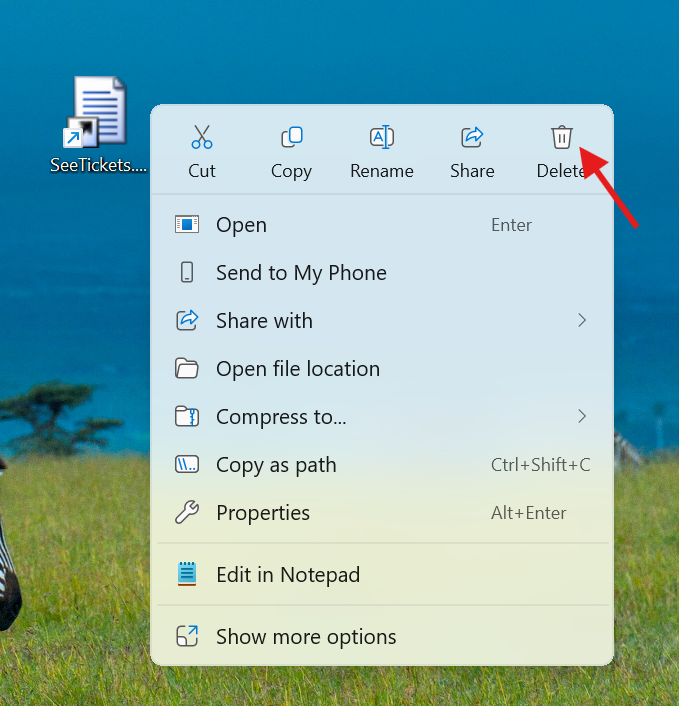
Task: Click the Copy icon in the top row
Action: tap(291, 137)
